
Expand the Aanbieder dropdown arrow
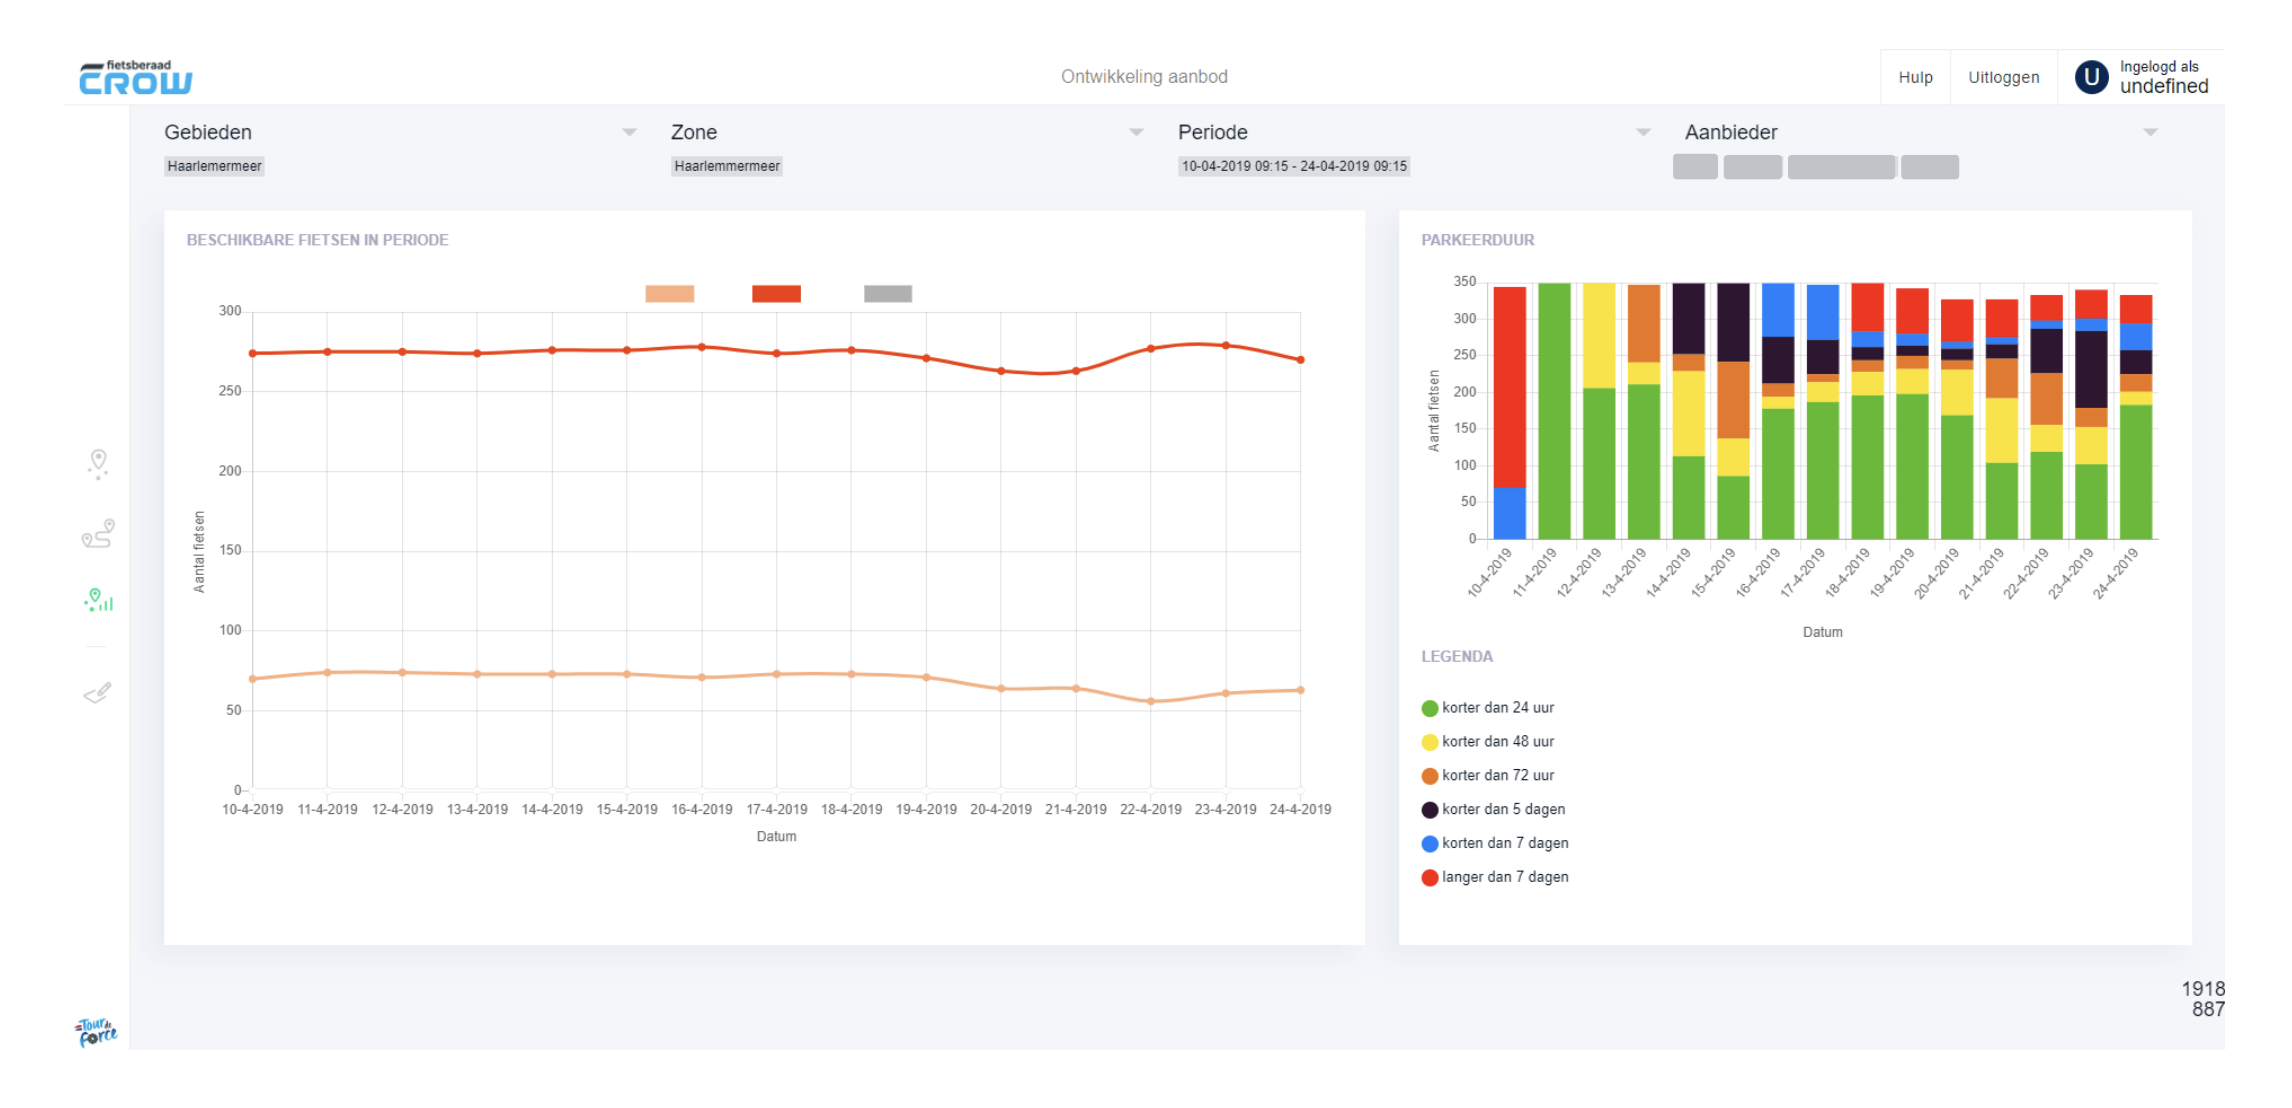(x=2150, y=132)
